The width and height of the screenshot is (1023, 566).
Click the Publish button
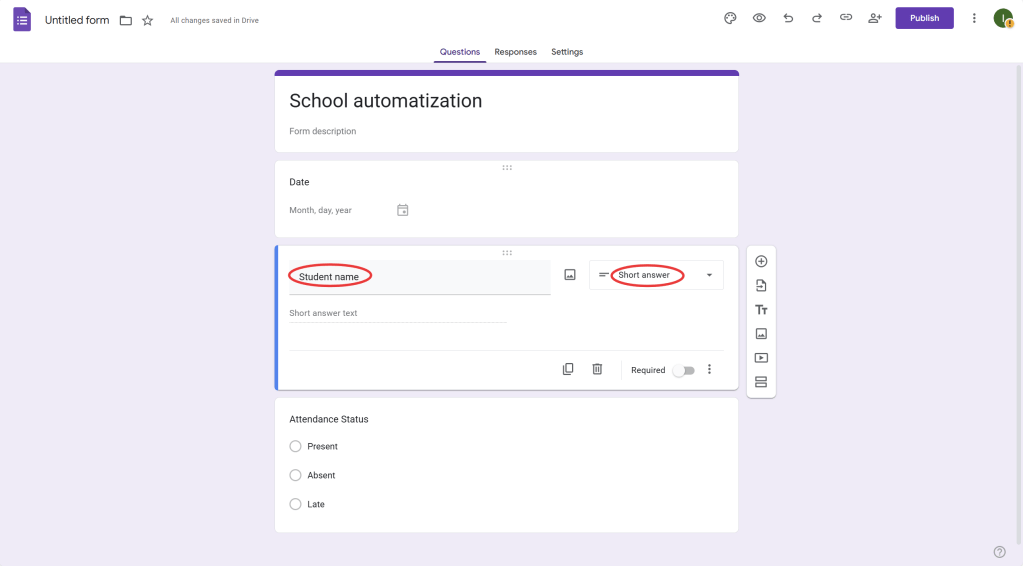coord(924,18)
